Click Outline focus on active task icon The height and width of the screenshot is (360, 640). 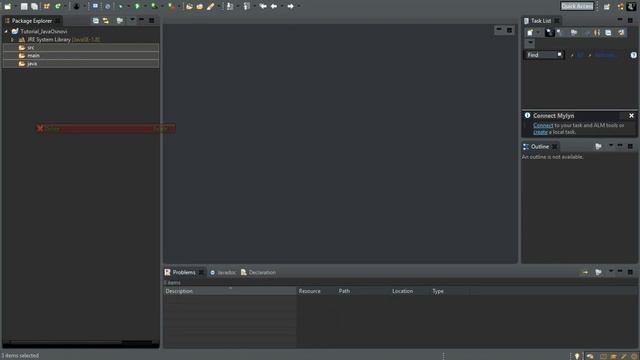point(598,147)
